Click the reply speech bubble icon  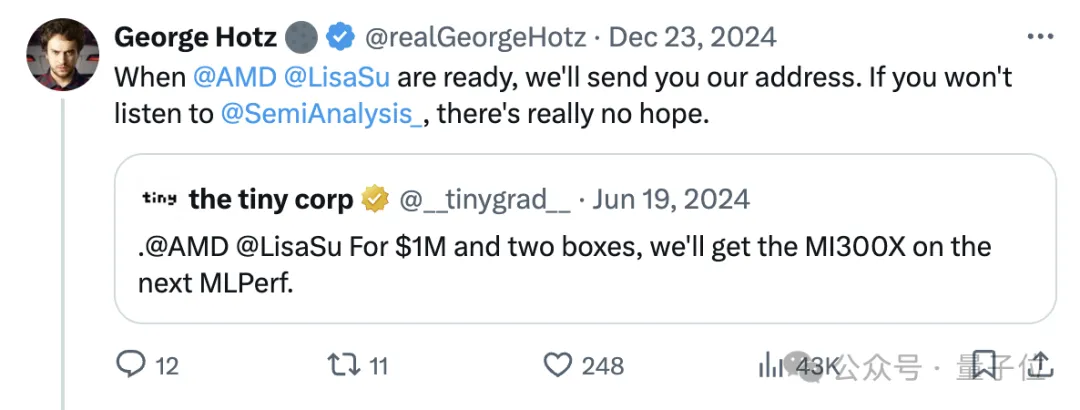[131, 365]
